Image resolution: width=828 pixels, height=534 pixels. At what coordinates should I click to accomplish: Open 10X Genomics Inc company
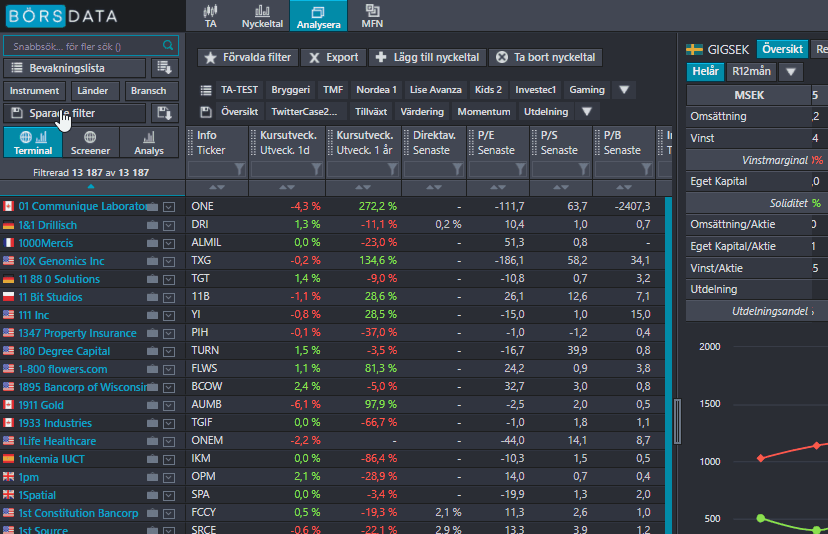(x=61, y=261)
